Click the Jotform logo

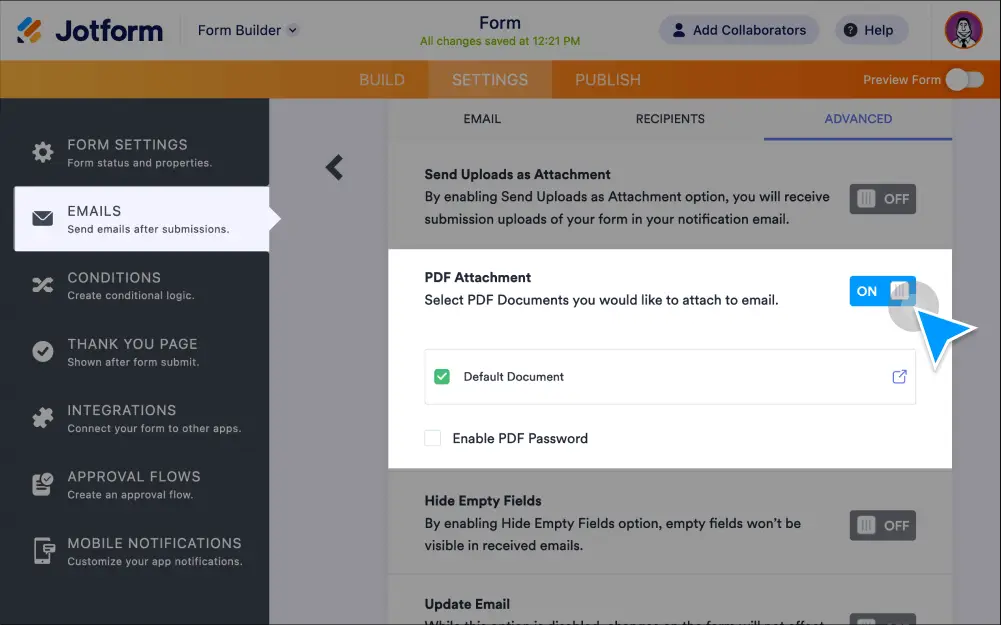88,30
